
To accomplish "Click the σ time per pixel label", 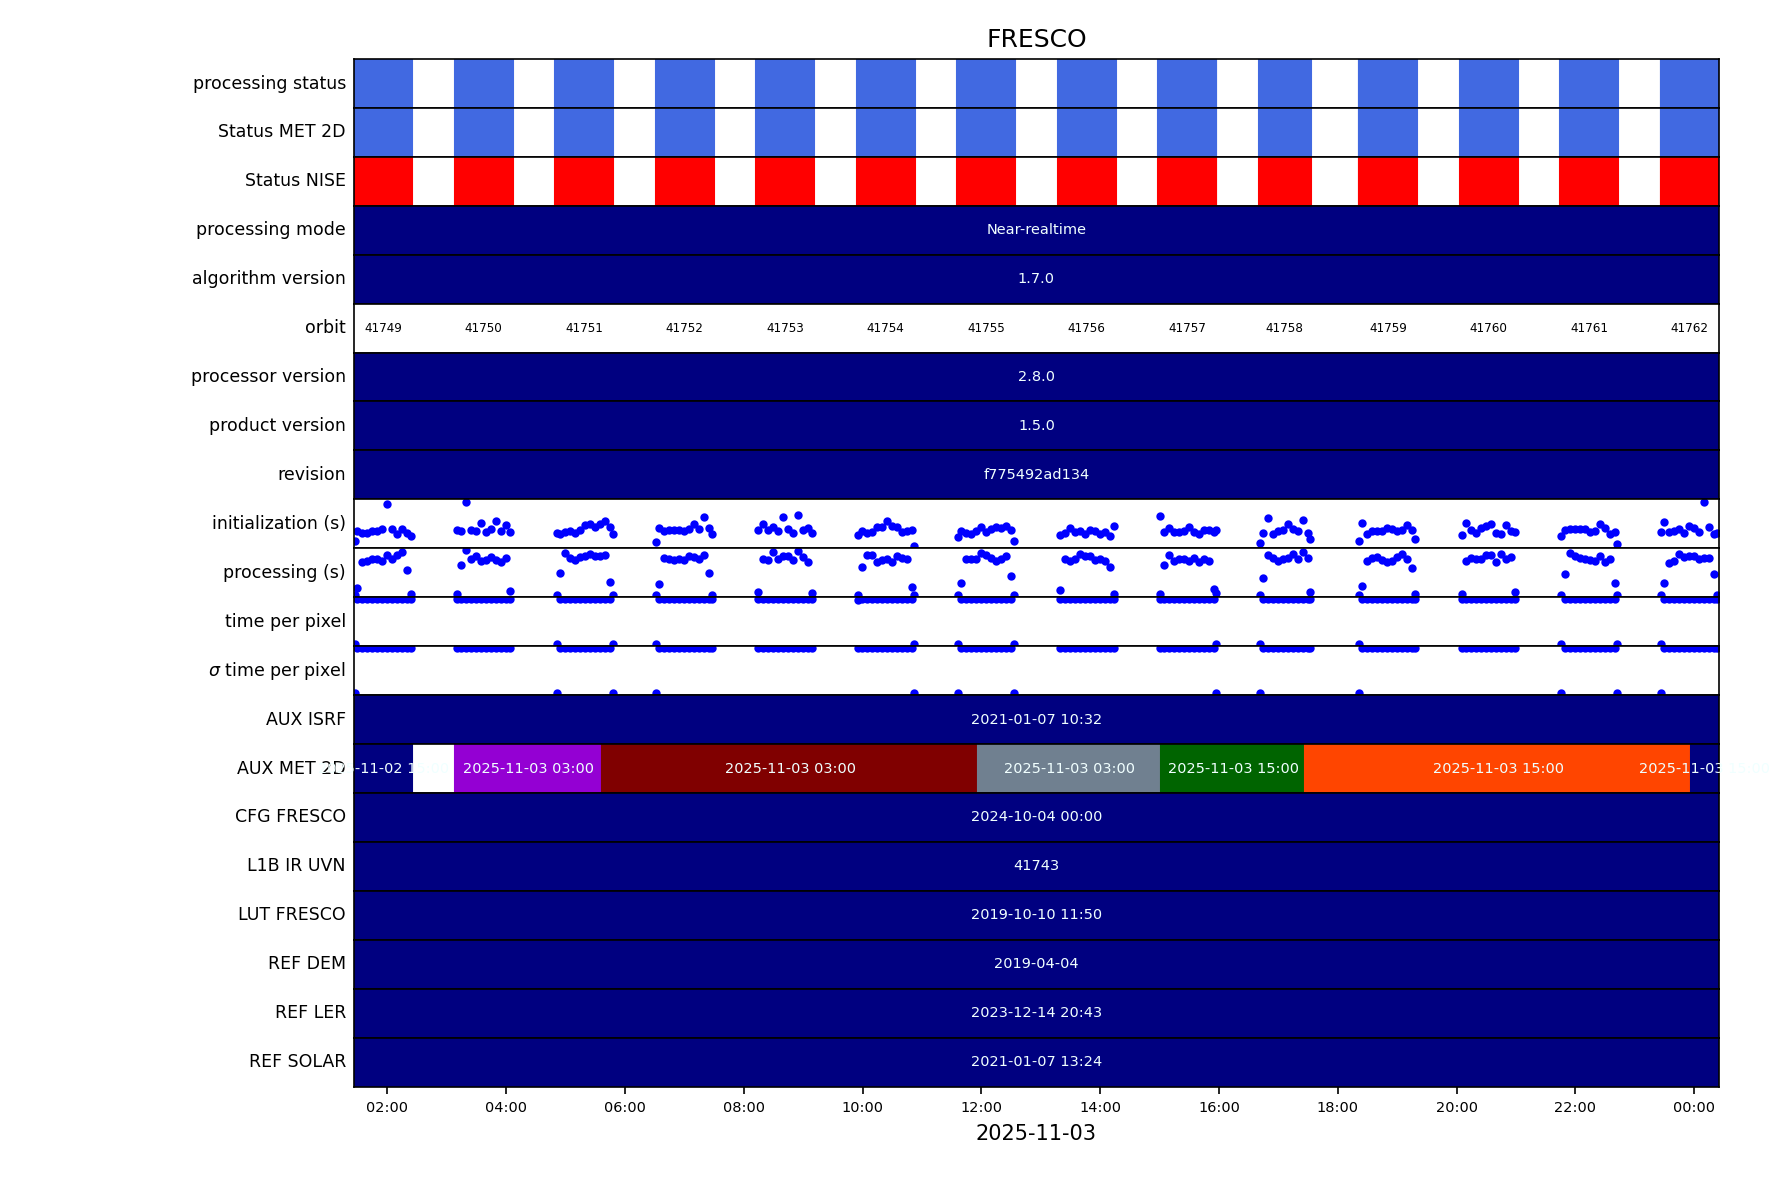I will 277,670.
